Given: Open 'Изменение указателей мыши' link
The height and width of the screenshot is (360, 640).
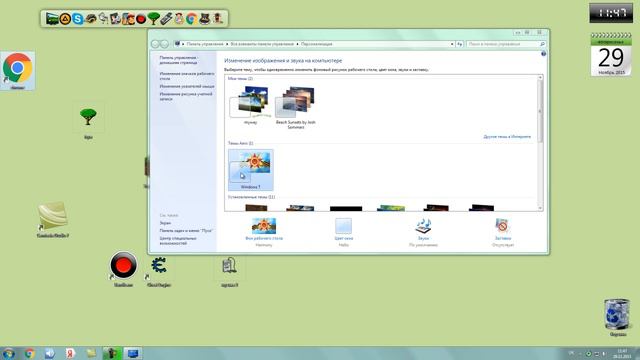Looking at the screenshot, I should click(187, 87).
